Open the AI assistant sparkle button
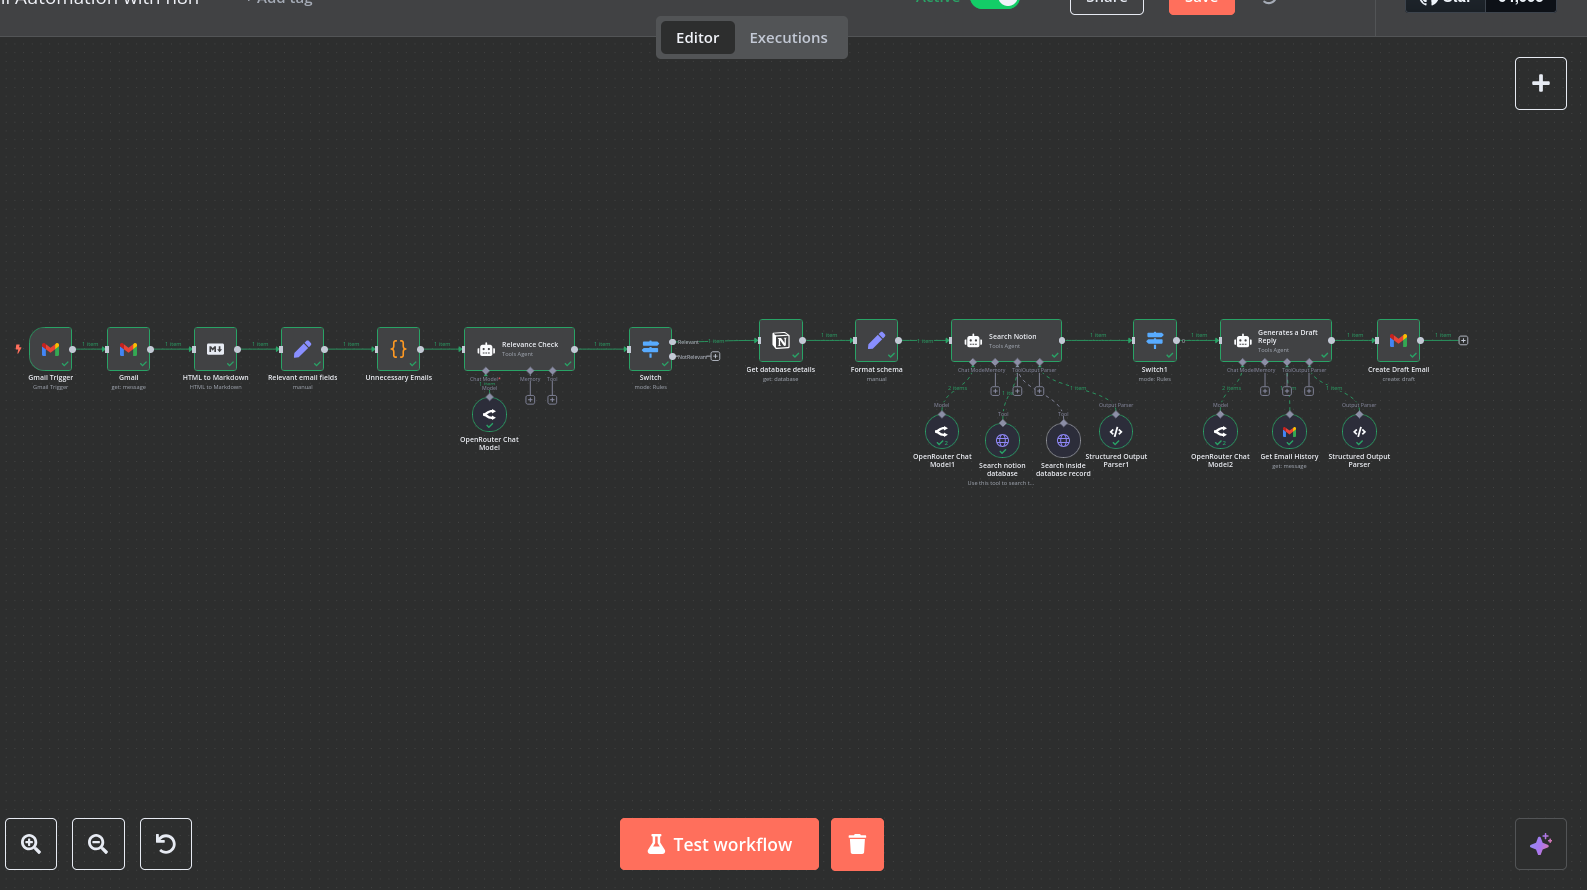Image resolution: width=1587 pixels, height=890 pixels. tap(1541, 844)
